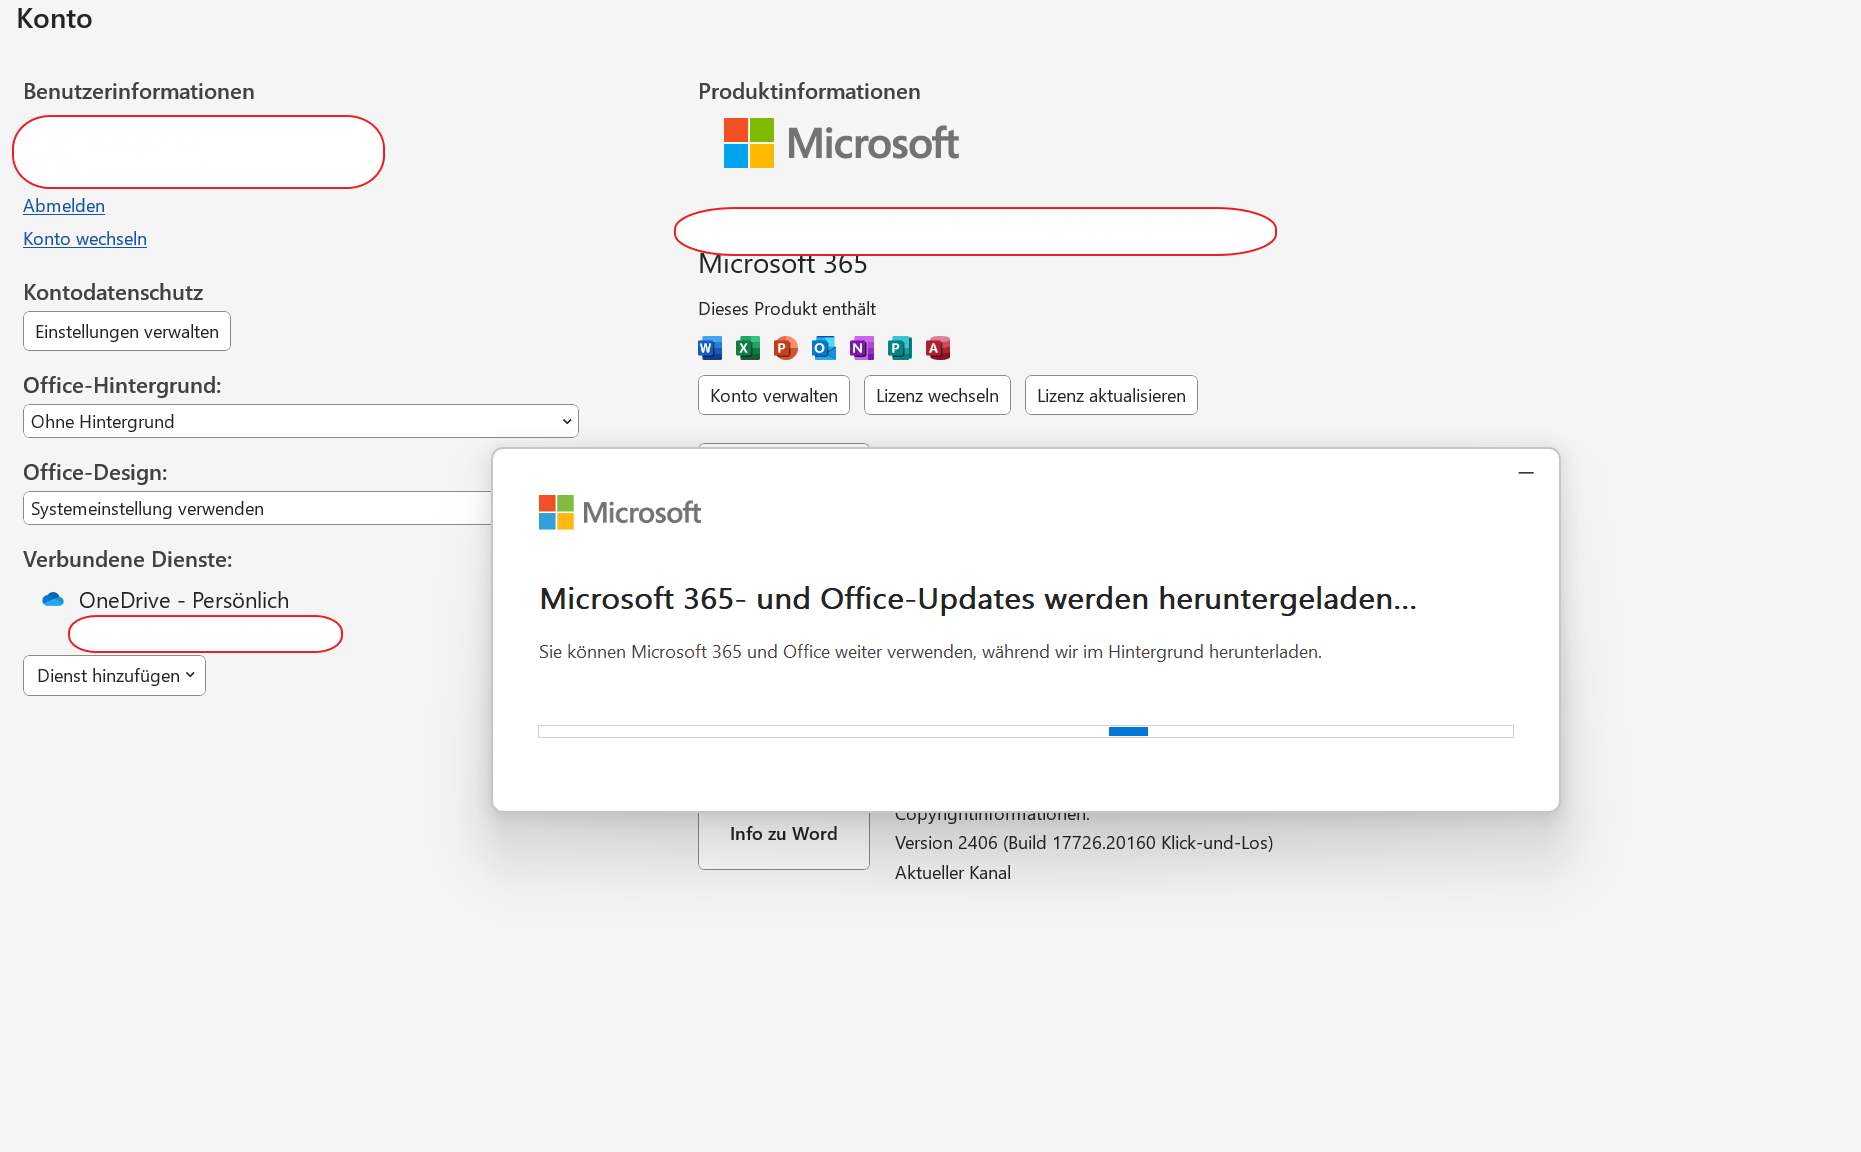Click the OneNote app icon

(862, 348)
